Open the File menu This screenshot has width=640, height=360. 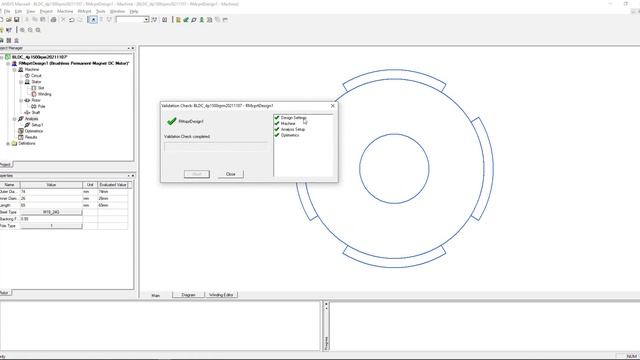[7, 11]
